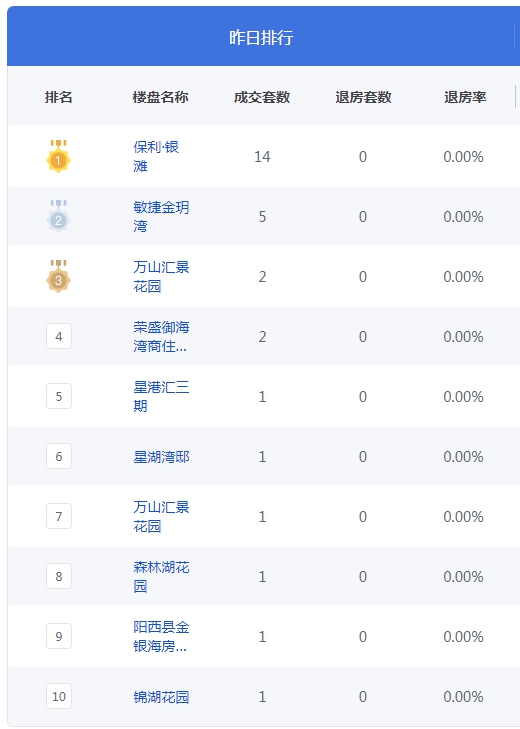Open 万山汇景花园 link in rank 3 row
520x729 pixels.
point(161,276)
